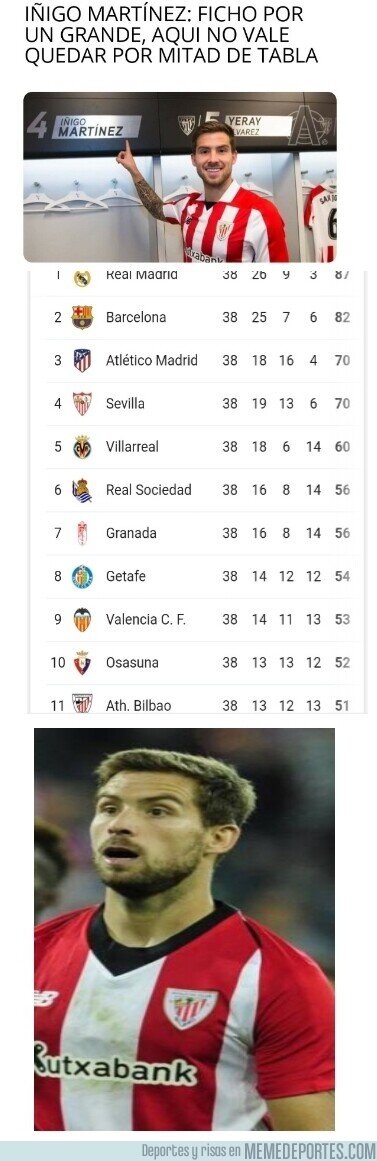377x1161 pixels.
Task: Click the Sevilla club crest
Action: point(82,404)
